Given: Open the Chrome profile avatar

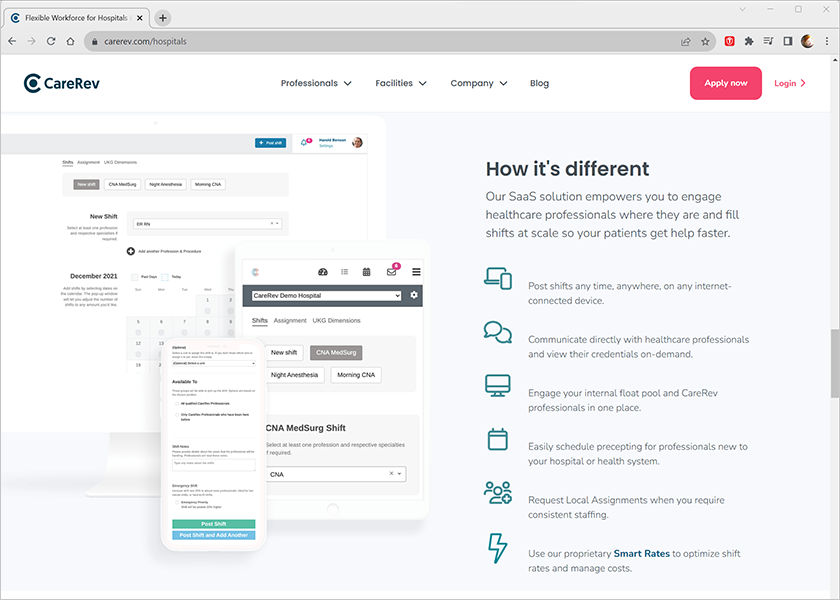Looking at the screenshot, I should [x=807, y=41].
